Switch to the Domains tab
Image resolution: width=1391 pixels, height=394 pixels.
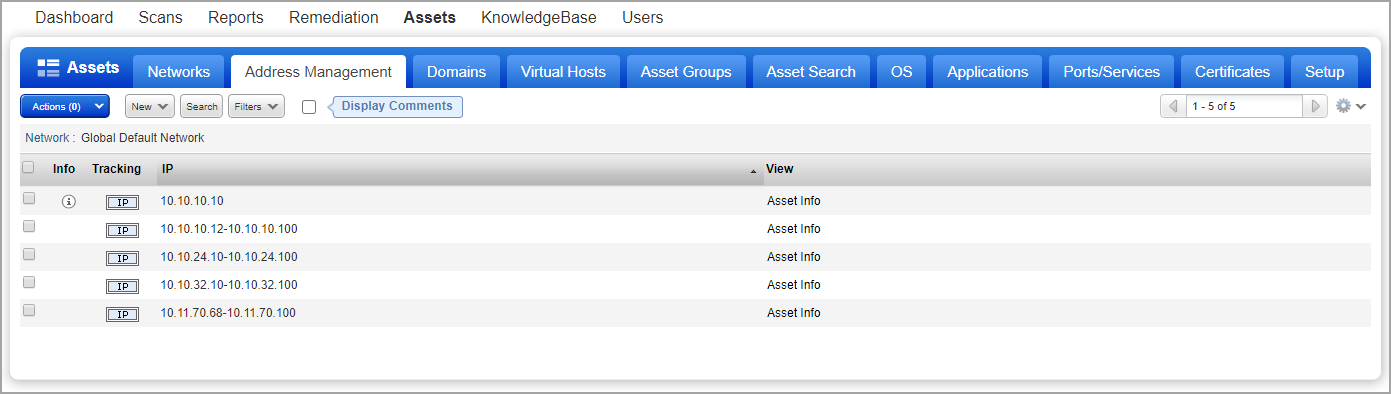[x=456, y=71]
